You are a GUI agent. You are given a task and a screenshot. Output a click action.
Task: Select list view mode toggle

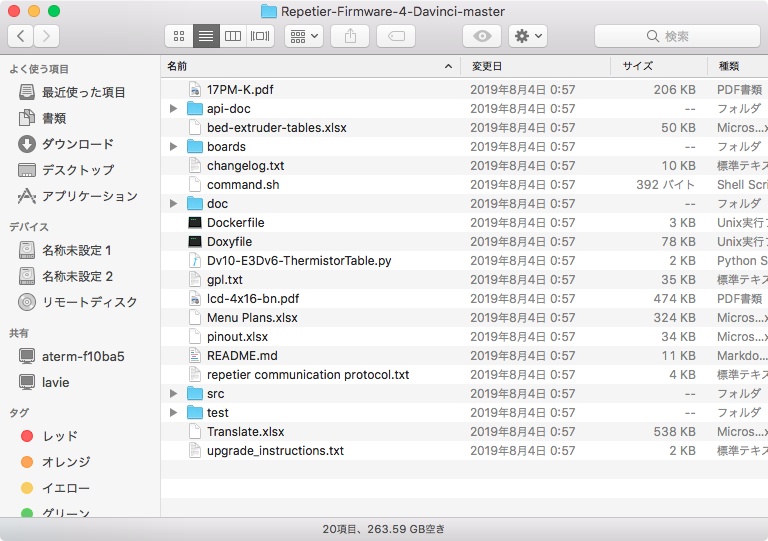click(206, 36)
